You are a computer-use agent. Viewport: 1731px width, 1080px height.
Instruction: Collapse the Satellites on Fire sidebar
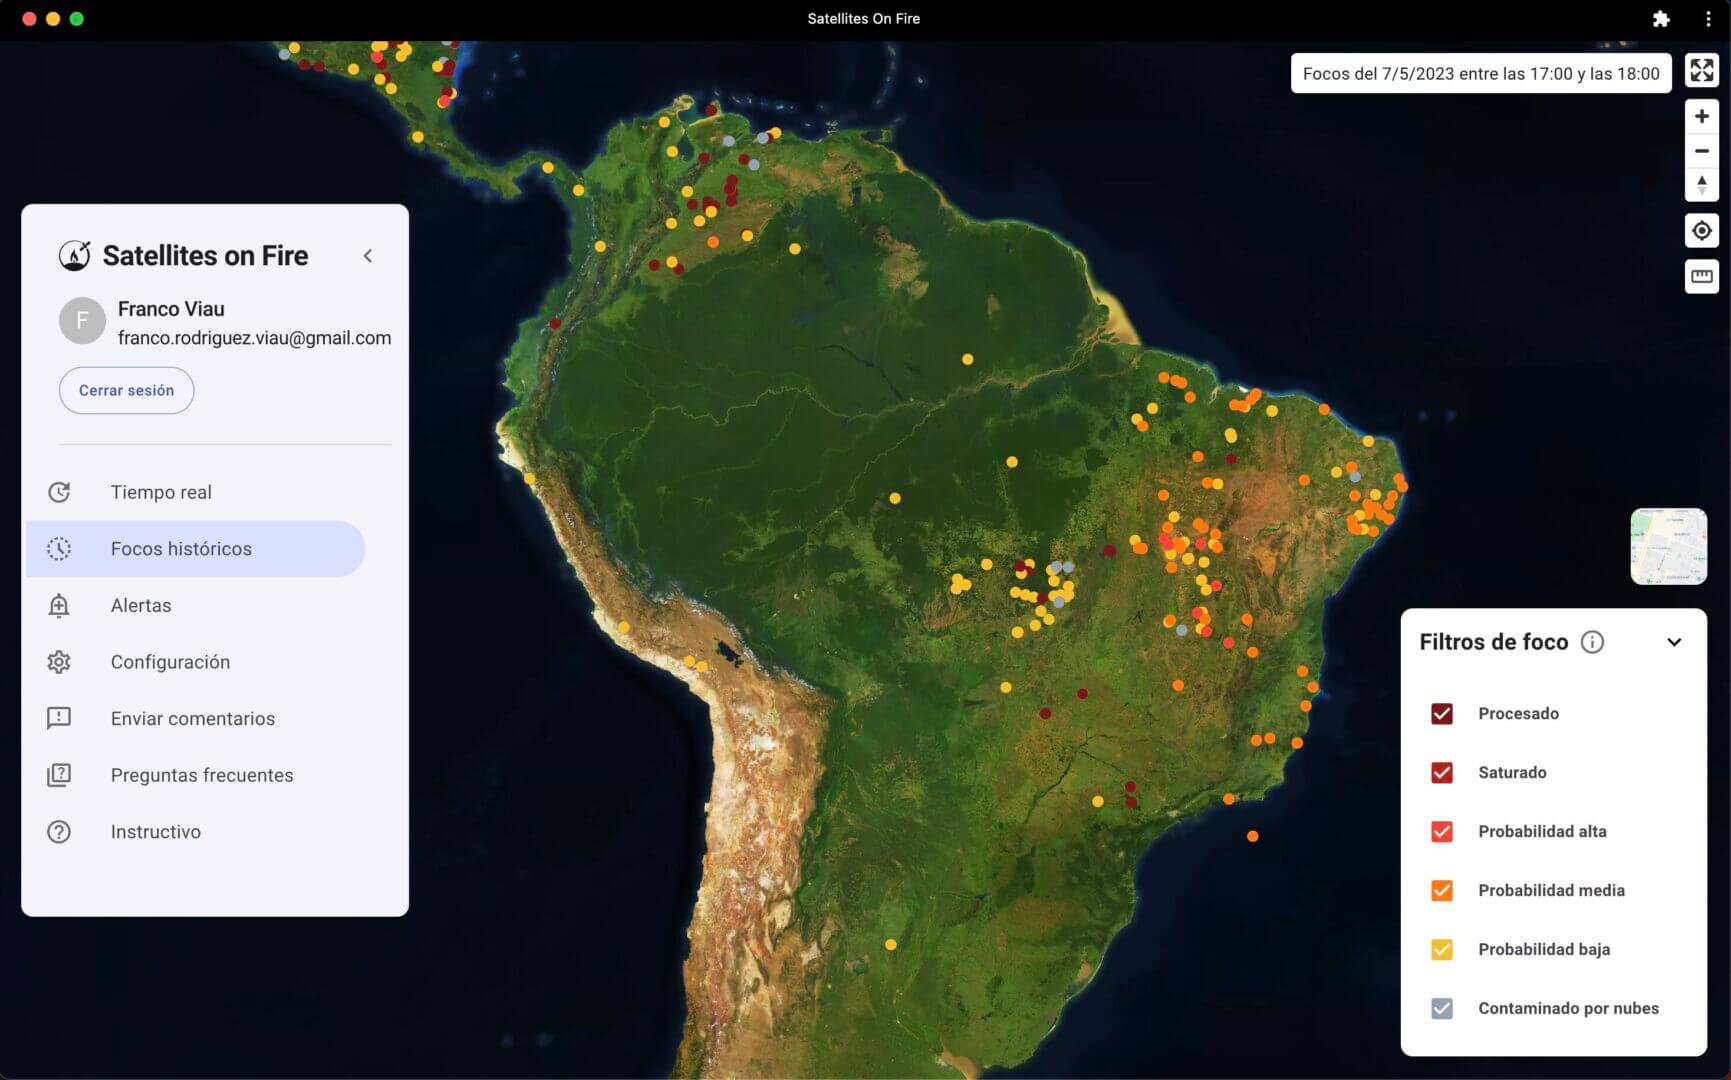(368, 255)
